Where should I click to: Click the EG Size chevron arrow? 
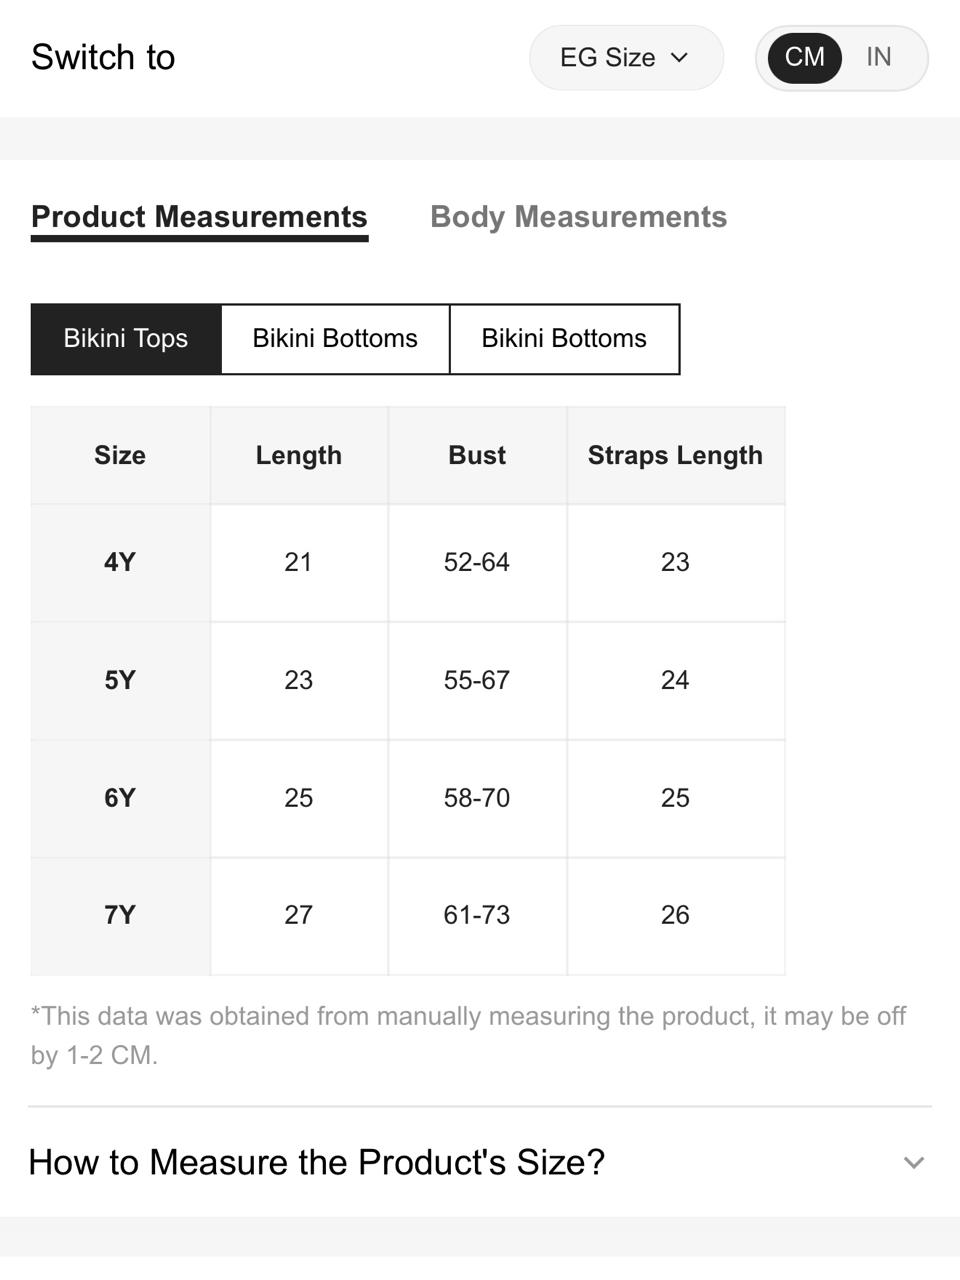[x=679, y=58]
